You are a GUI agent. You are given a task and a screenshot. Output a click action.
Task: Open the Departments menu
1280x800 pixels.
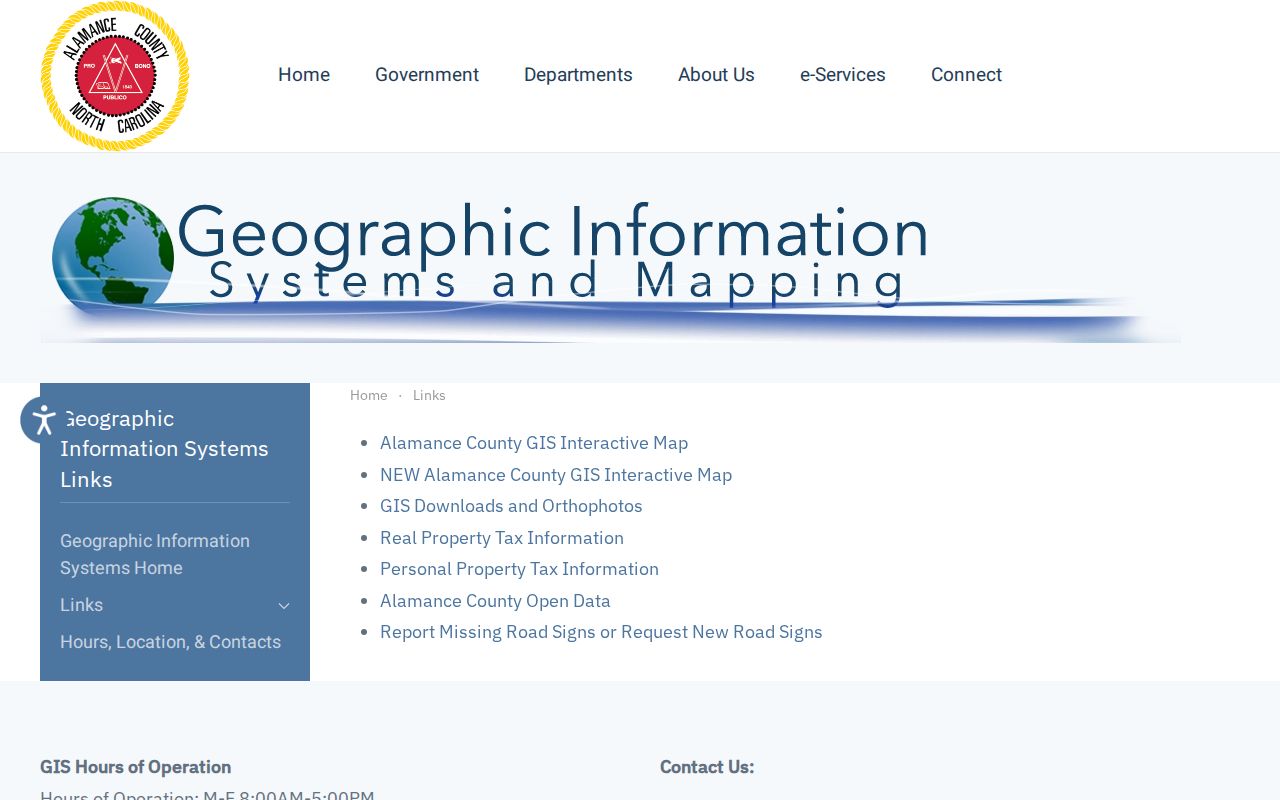click(x=578, y=75)
